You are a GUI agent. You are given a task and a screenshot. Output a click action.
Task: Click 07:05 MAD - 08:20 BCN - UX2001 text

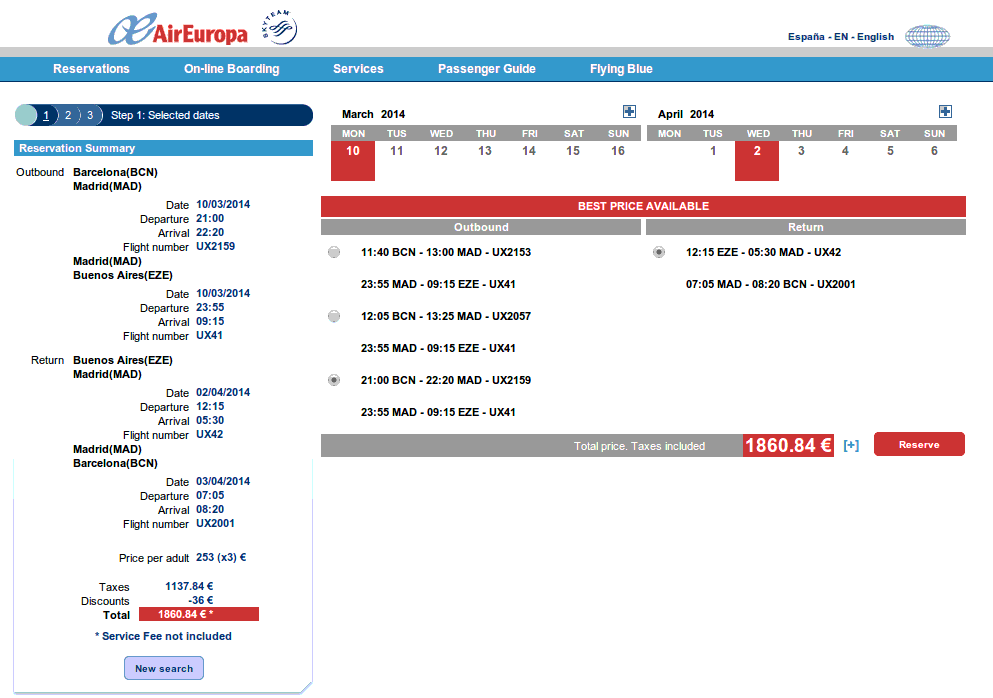[770, 284]
